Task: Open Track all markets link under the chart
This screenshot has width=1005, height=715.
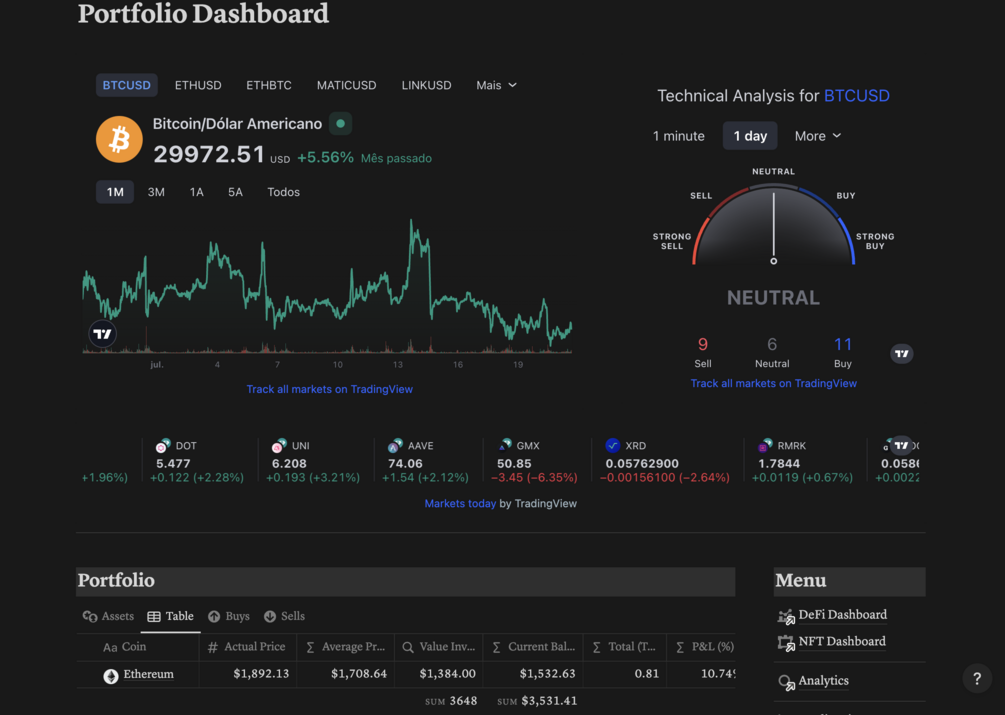Action: pyautogui.click(x=329, y=389)
